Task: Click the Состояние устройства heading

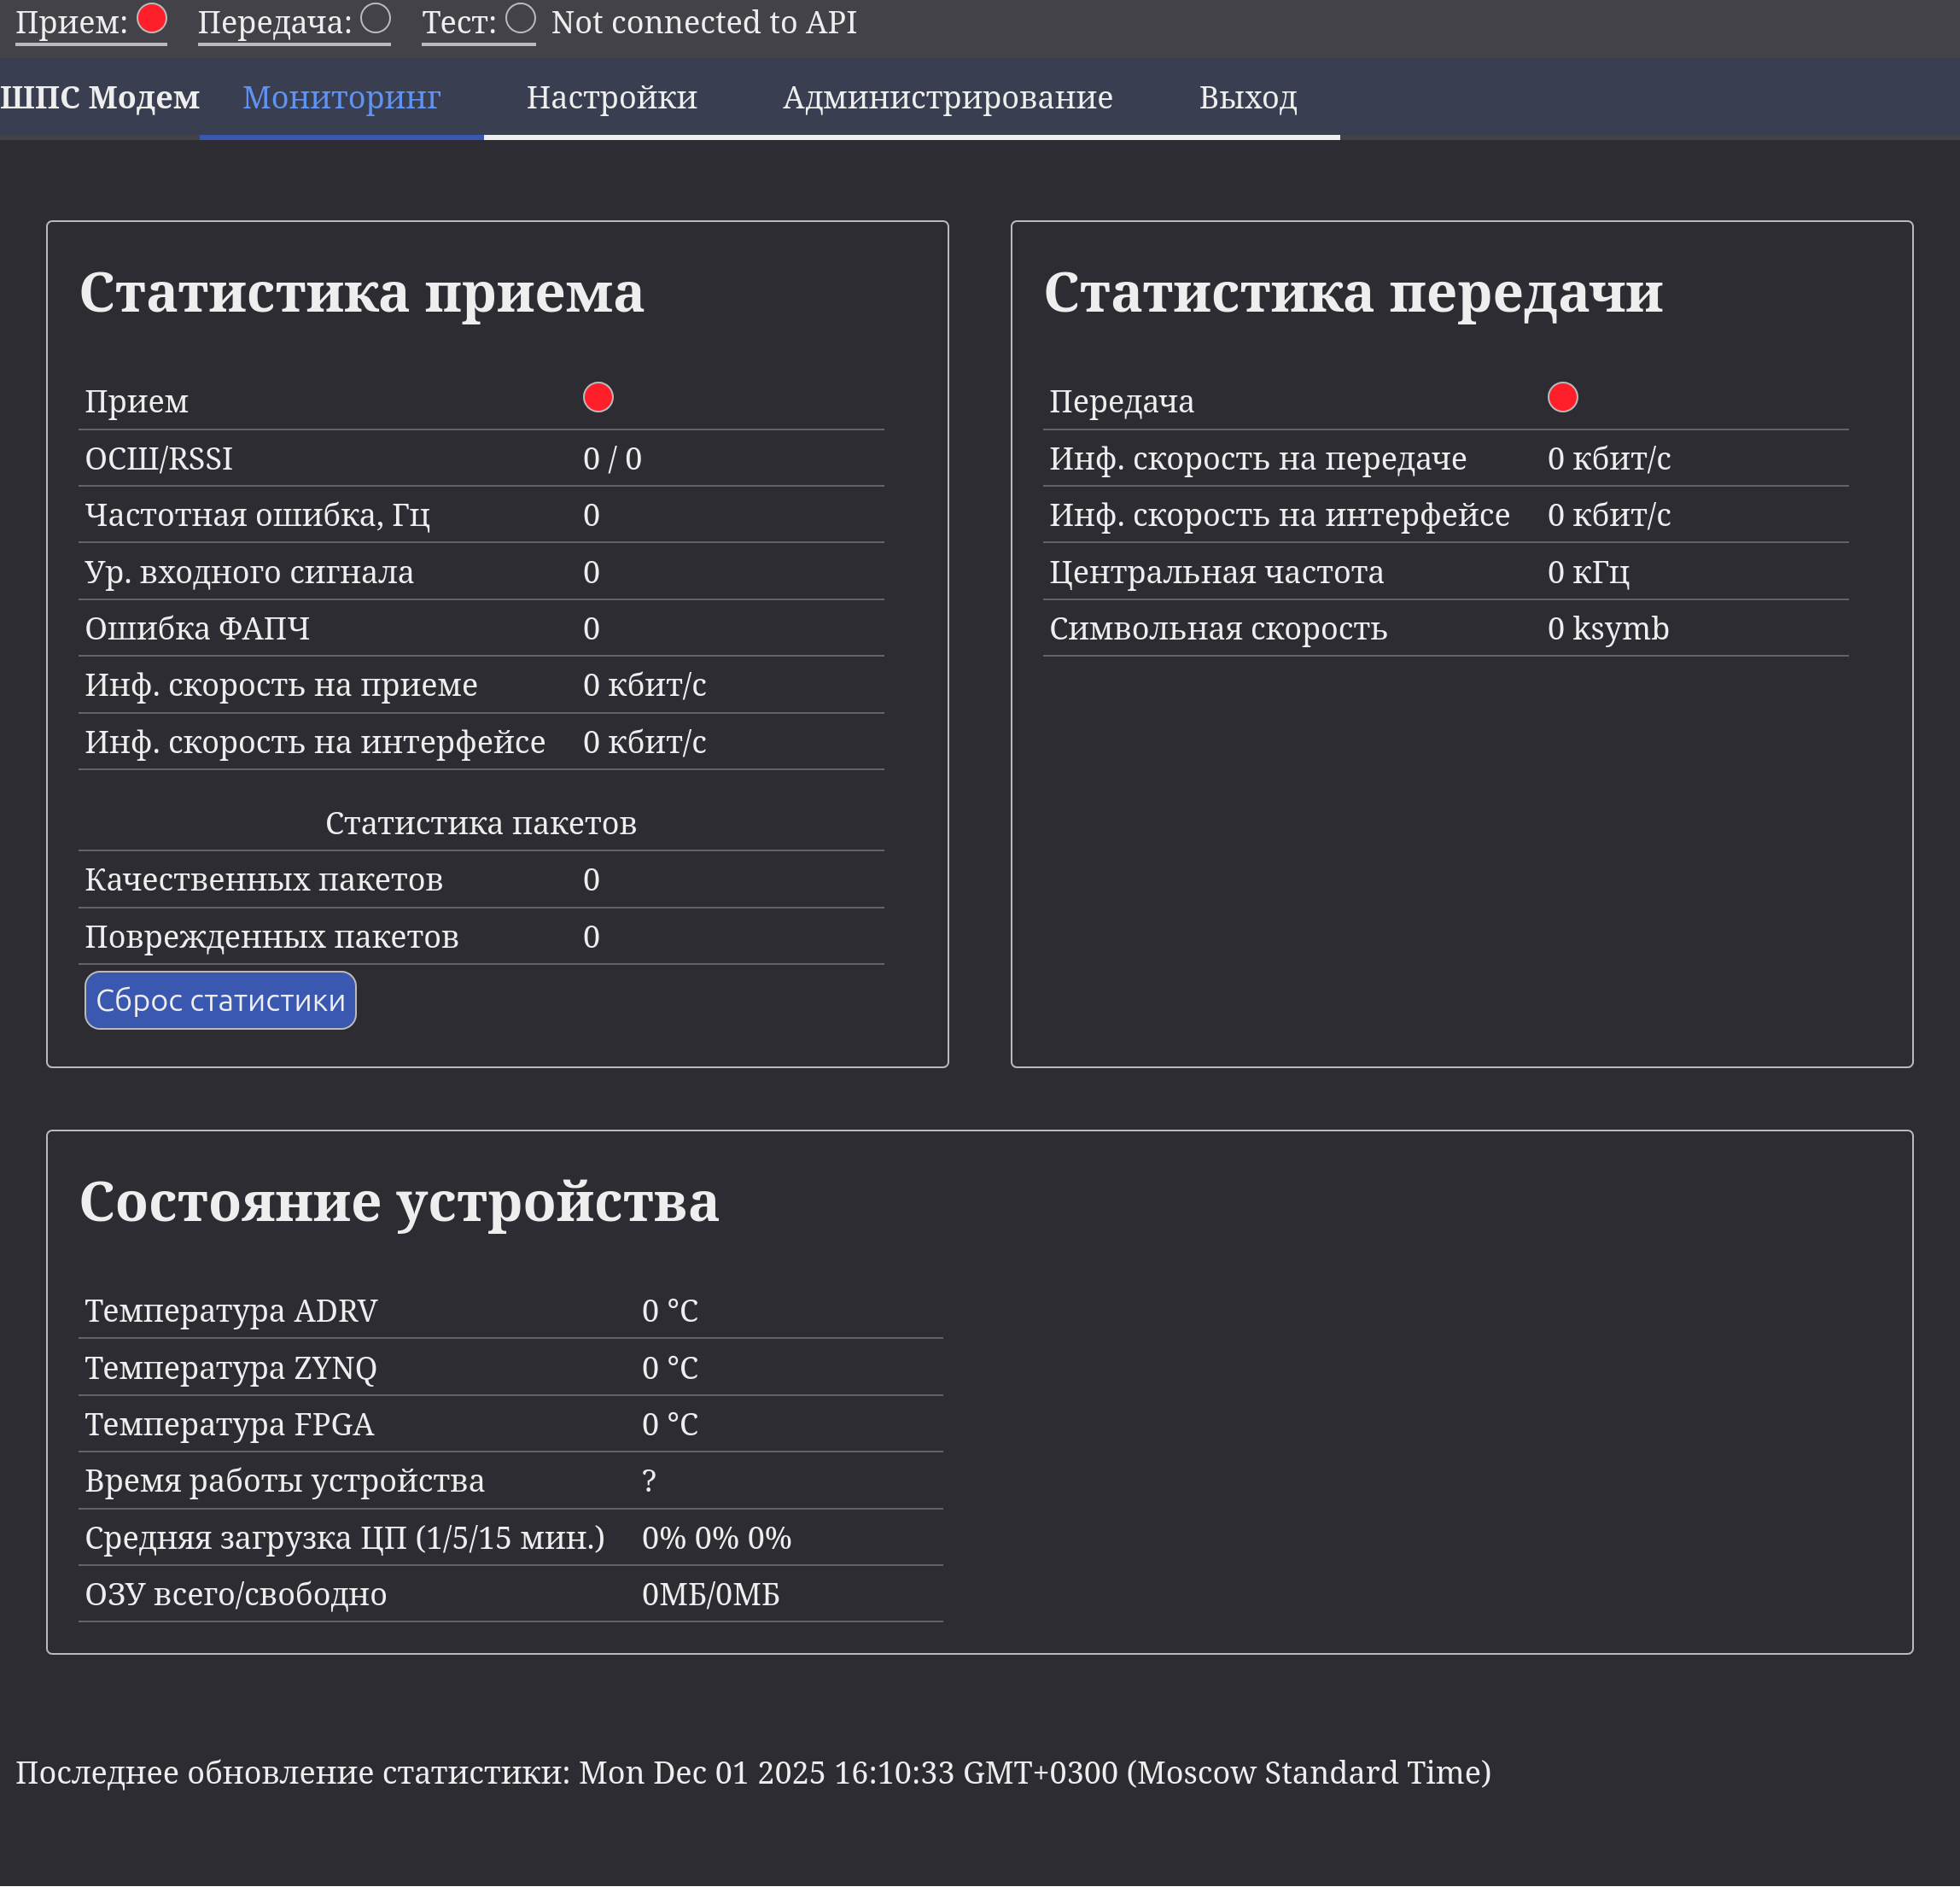Action: pos(398,1202)
